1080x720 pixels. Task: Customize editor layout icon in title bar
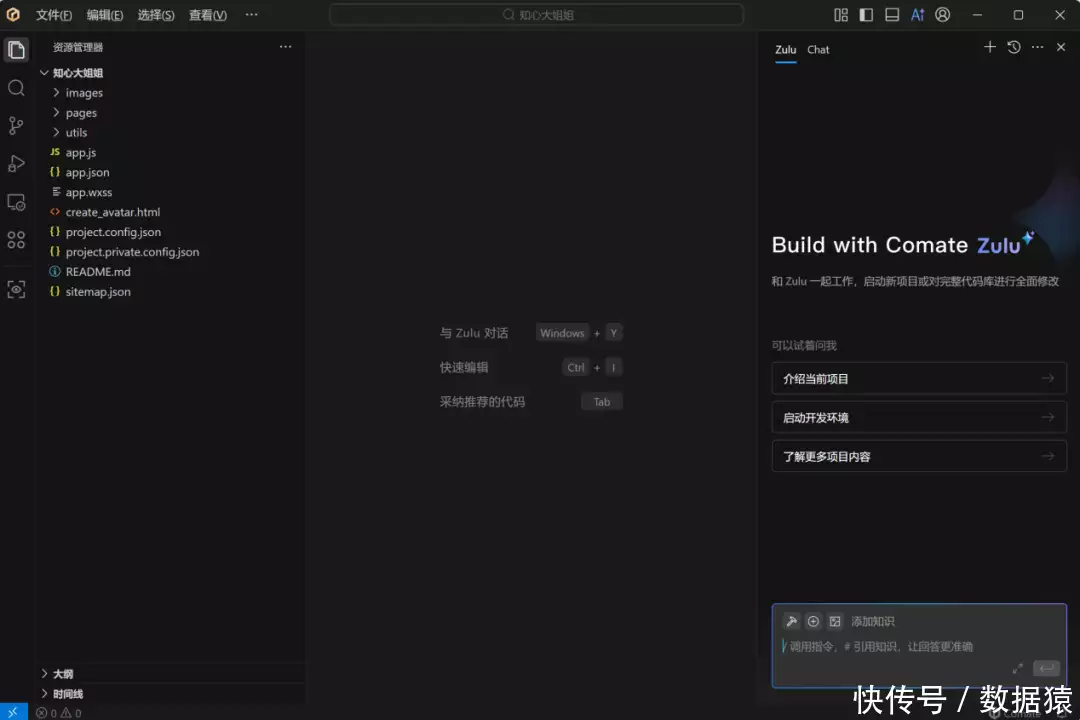click(841, 14)
